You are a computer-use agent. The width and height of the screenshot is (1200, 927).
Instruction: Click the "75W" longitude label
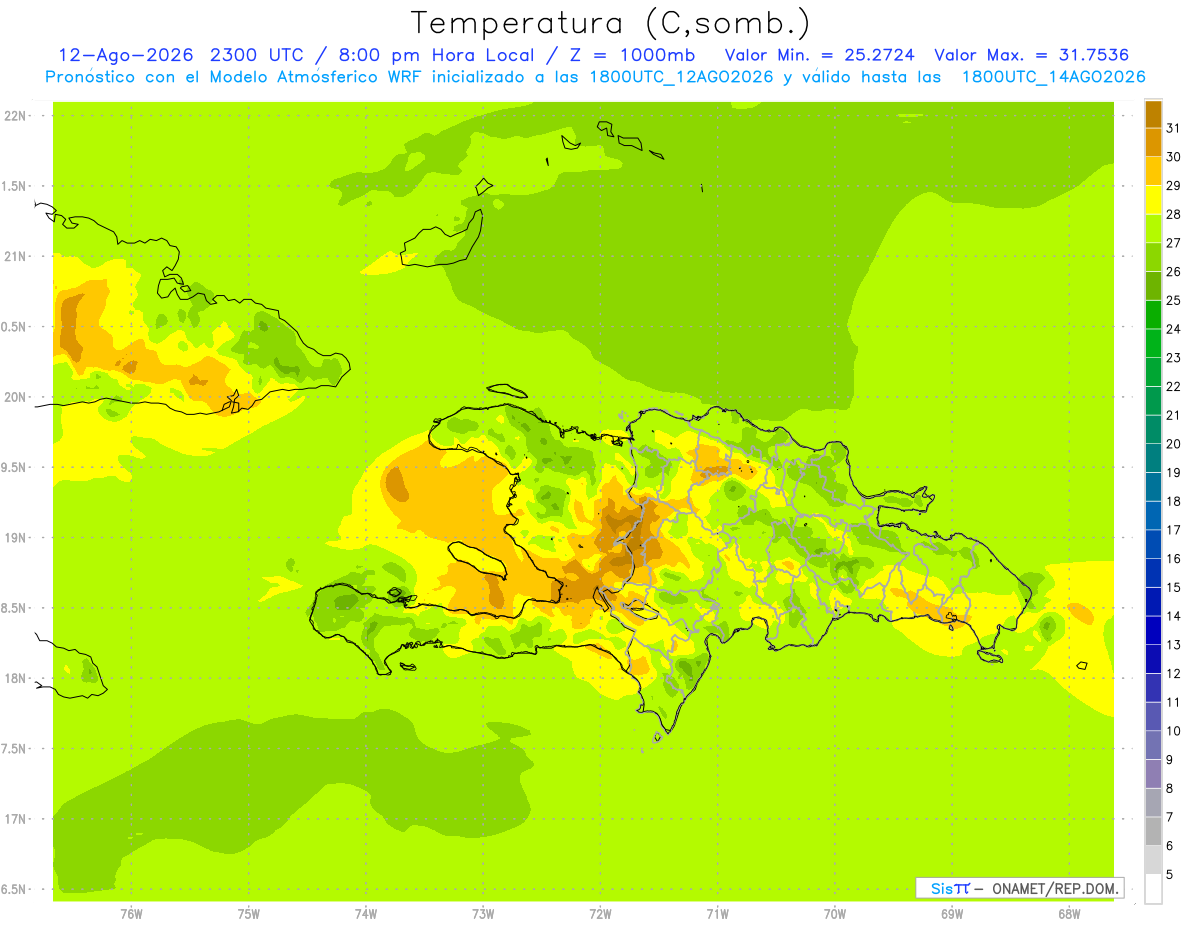coord(249,913)
